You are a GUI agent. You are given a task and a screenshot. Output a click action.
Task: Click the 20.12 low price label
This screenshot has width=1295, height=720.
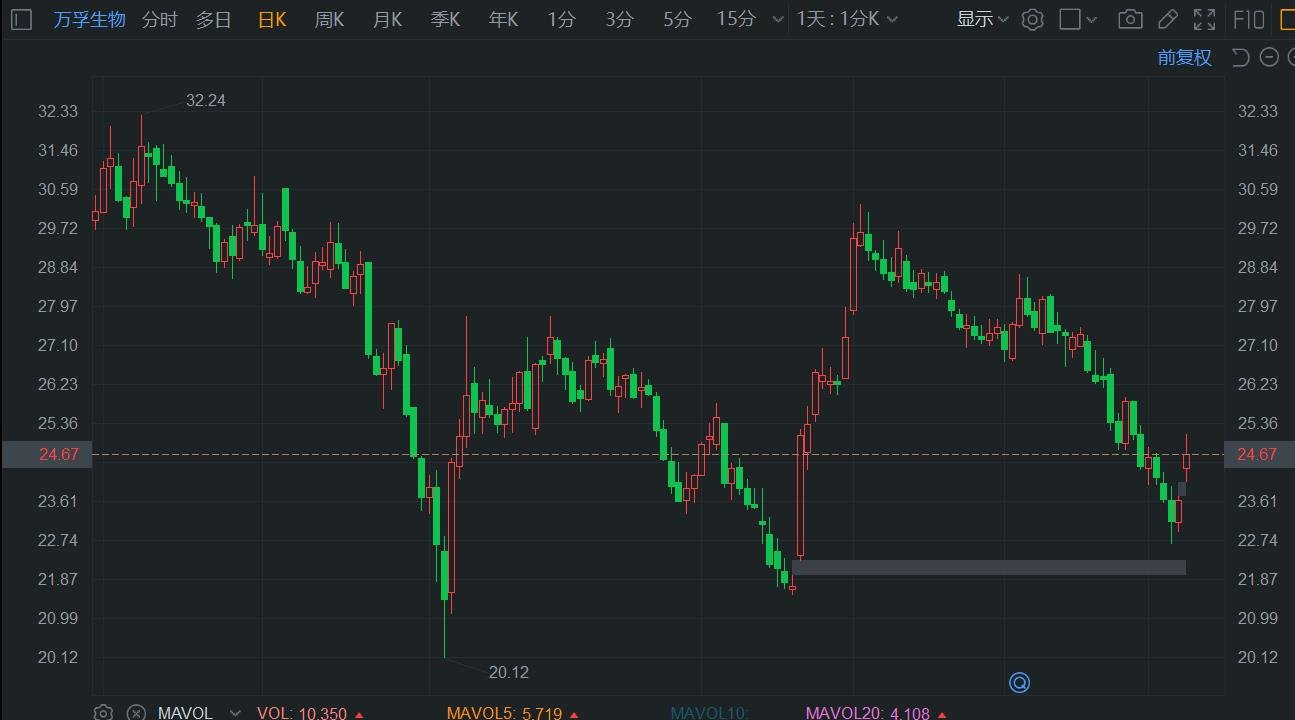[509, 672]
